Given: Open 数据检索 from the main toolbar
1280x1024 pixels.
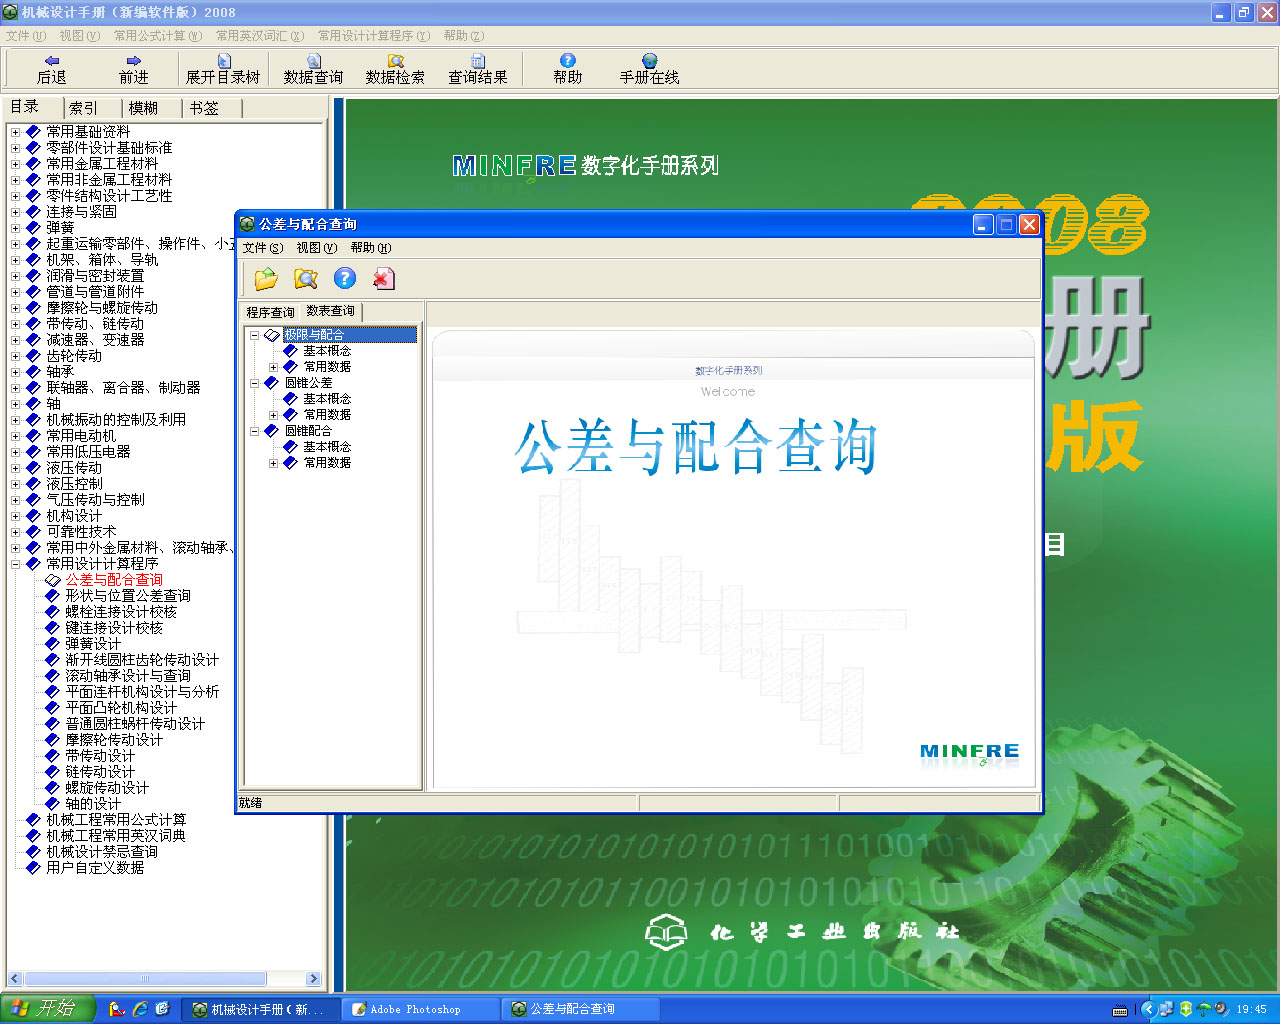Looking at the screenshot, I should tap(395, 69).
